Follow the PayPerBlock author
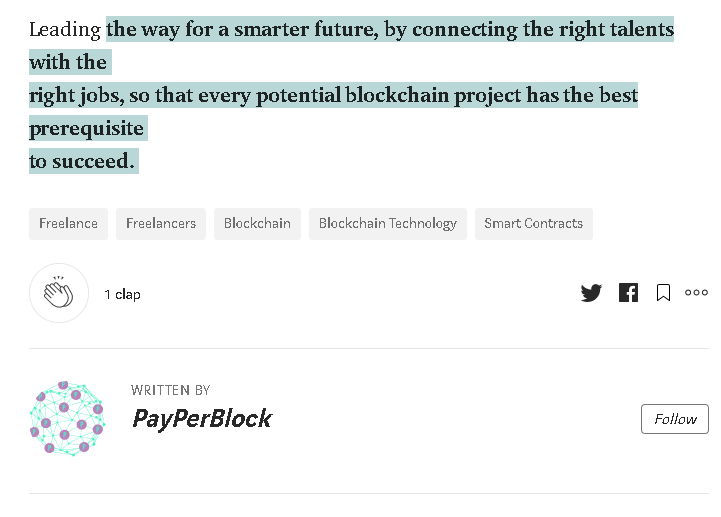Screen dimensions: 721x517 coord(675,419)
